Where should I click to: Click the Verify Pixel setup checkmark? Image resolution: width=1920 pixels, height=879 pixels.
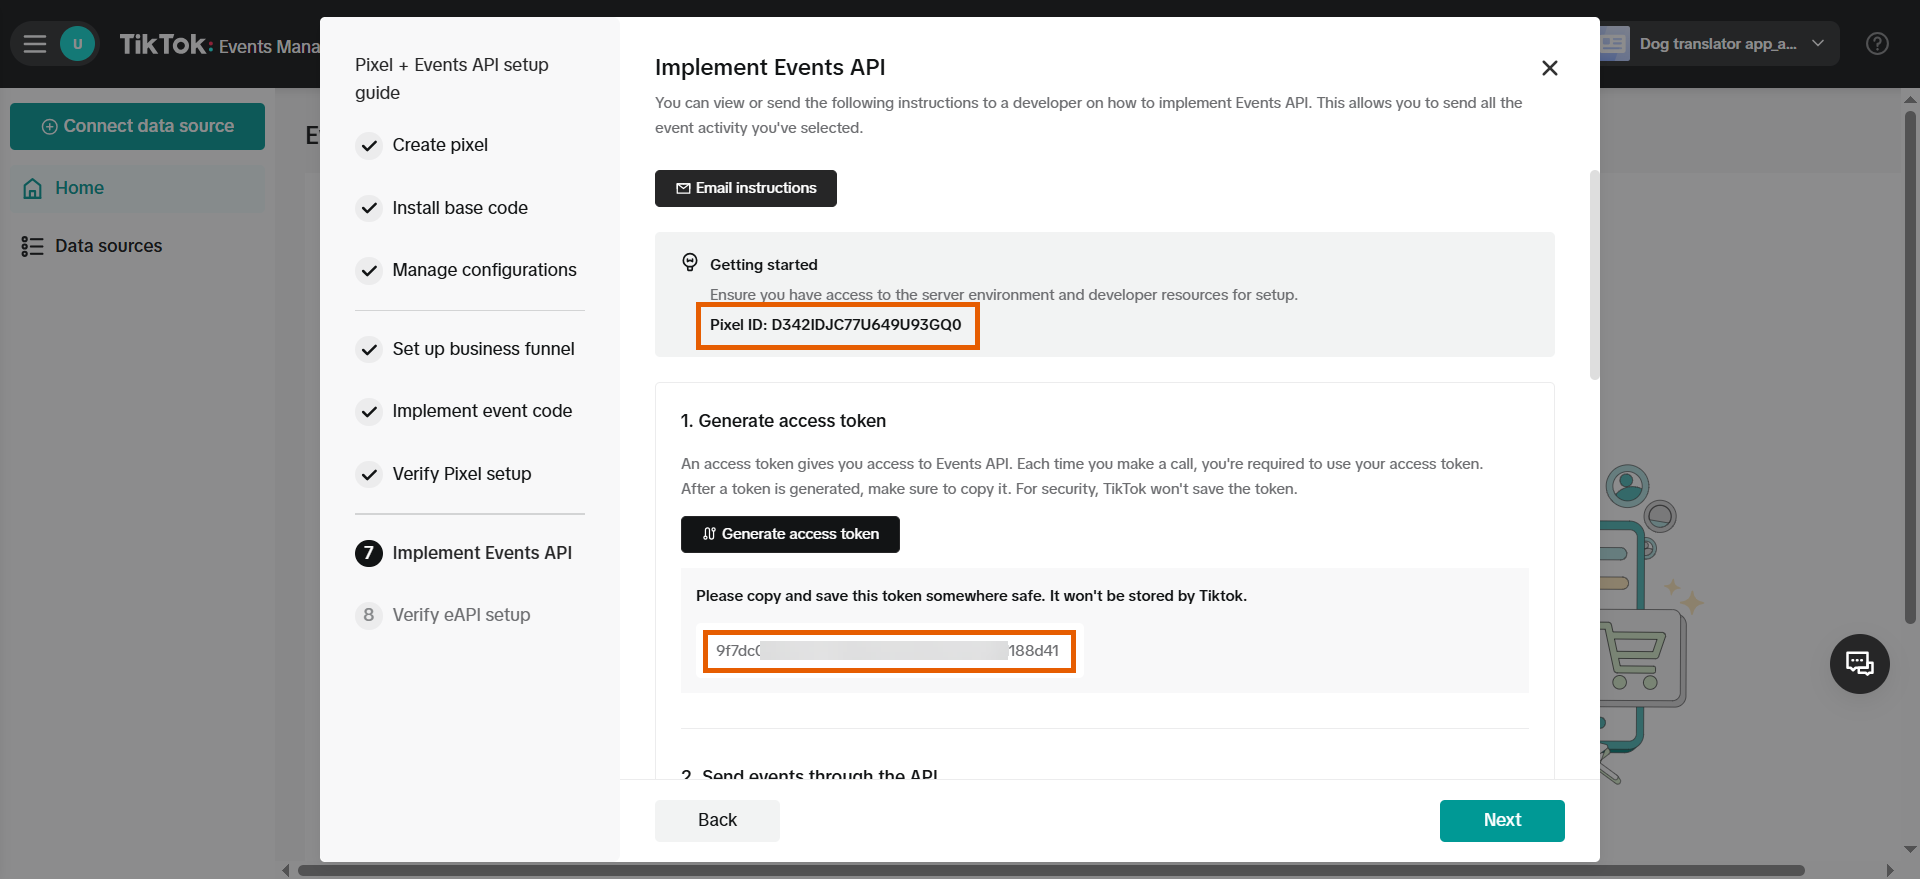coord(369,474)
